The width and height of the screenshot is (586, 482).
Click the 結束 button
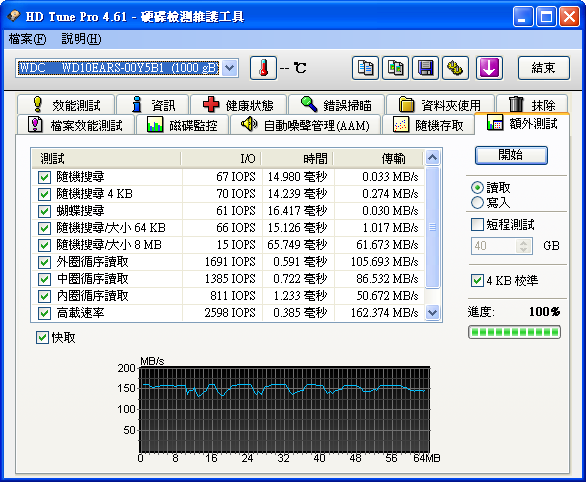click(x=544, y=68)
